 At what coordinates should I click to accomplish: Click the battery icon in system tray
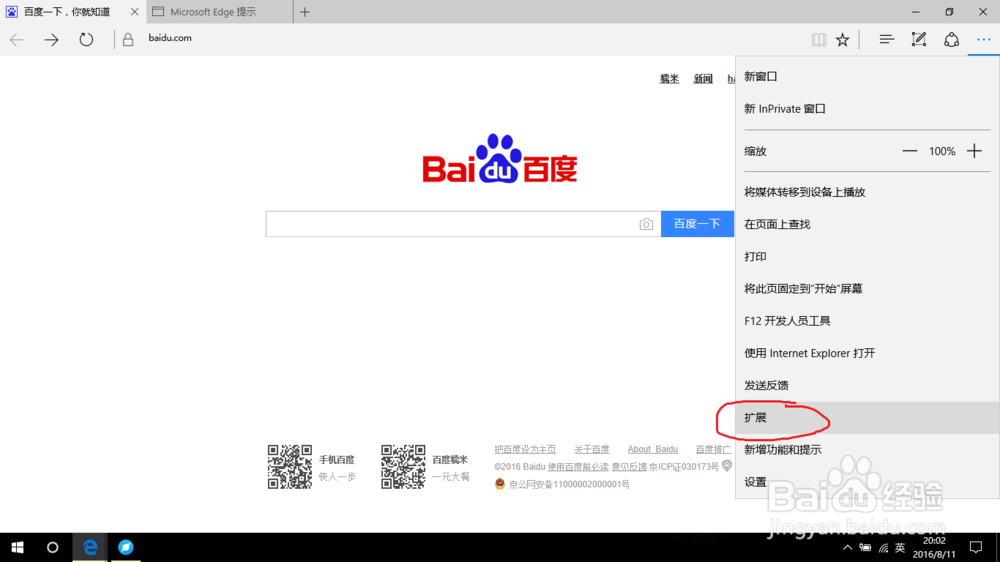865,547
